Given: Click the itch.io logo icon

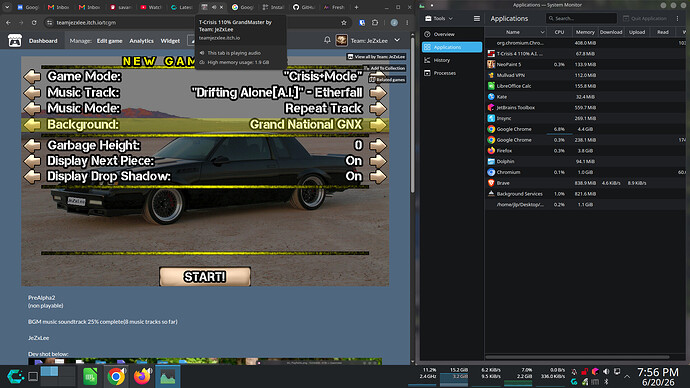Looking at the screenshot, I should pos(15,40).
